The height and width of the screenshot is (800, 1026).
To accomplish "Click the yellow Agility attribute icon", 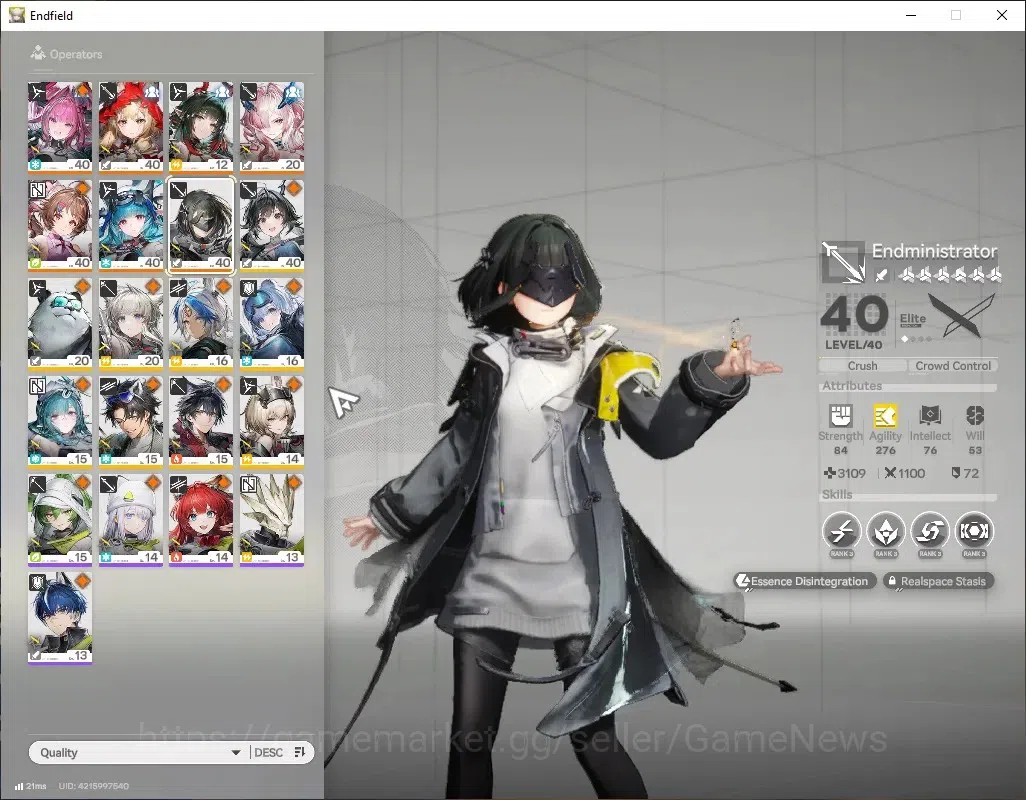I will click(885, 415).
